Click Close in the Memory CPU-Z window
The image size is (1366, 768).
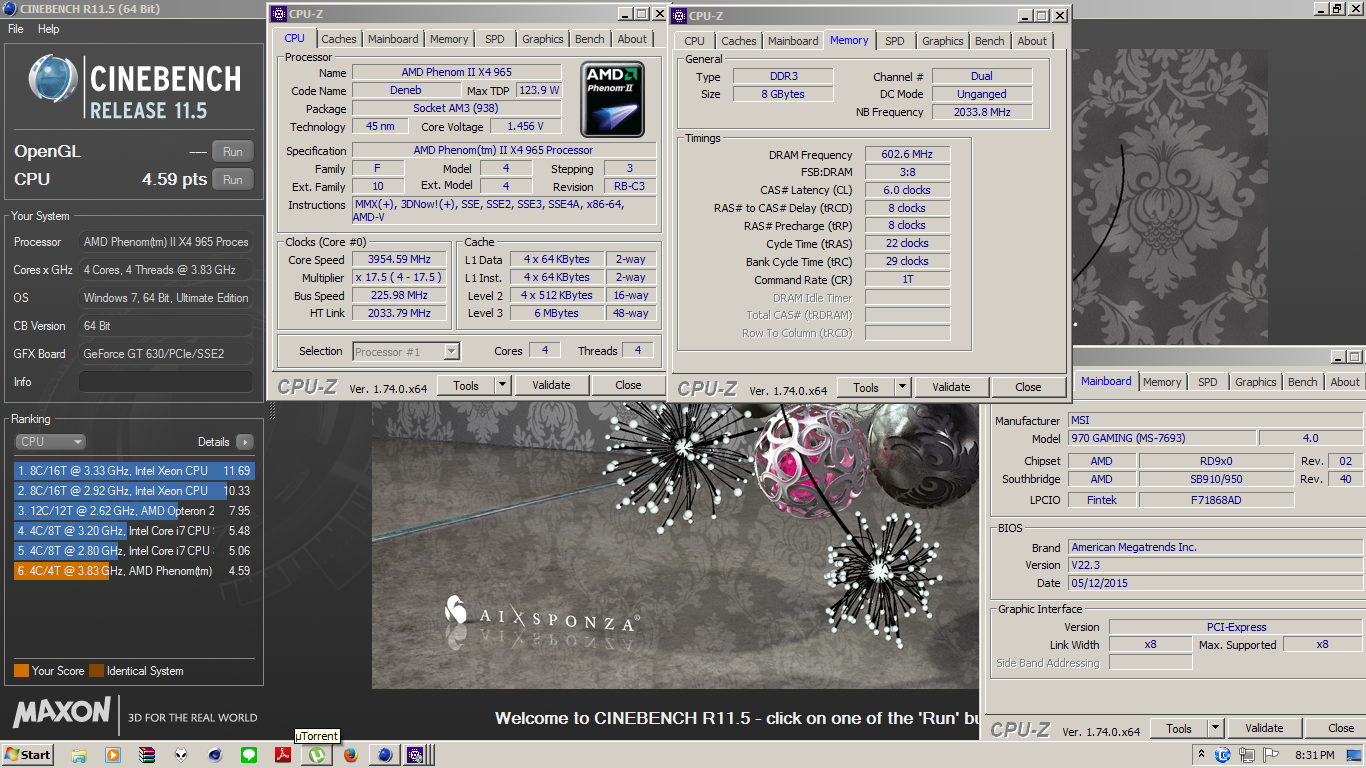click(x=1028, y=387)
